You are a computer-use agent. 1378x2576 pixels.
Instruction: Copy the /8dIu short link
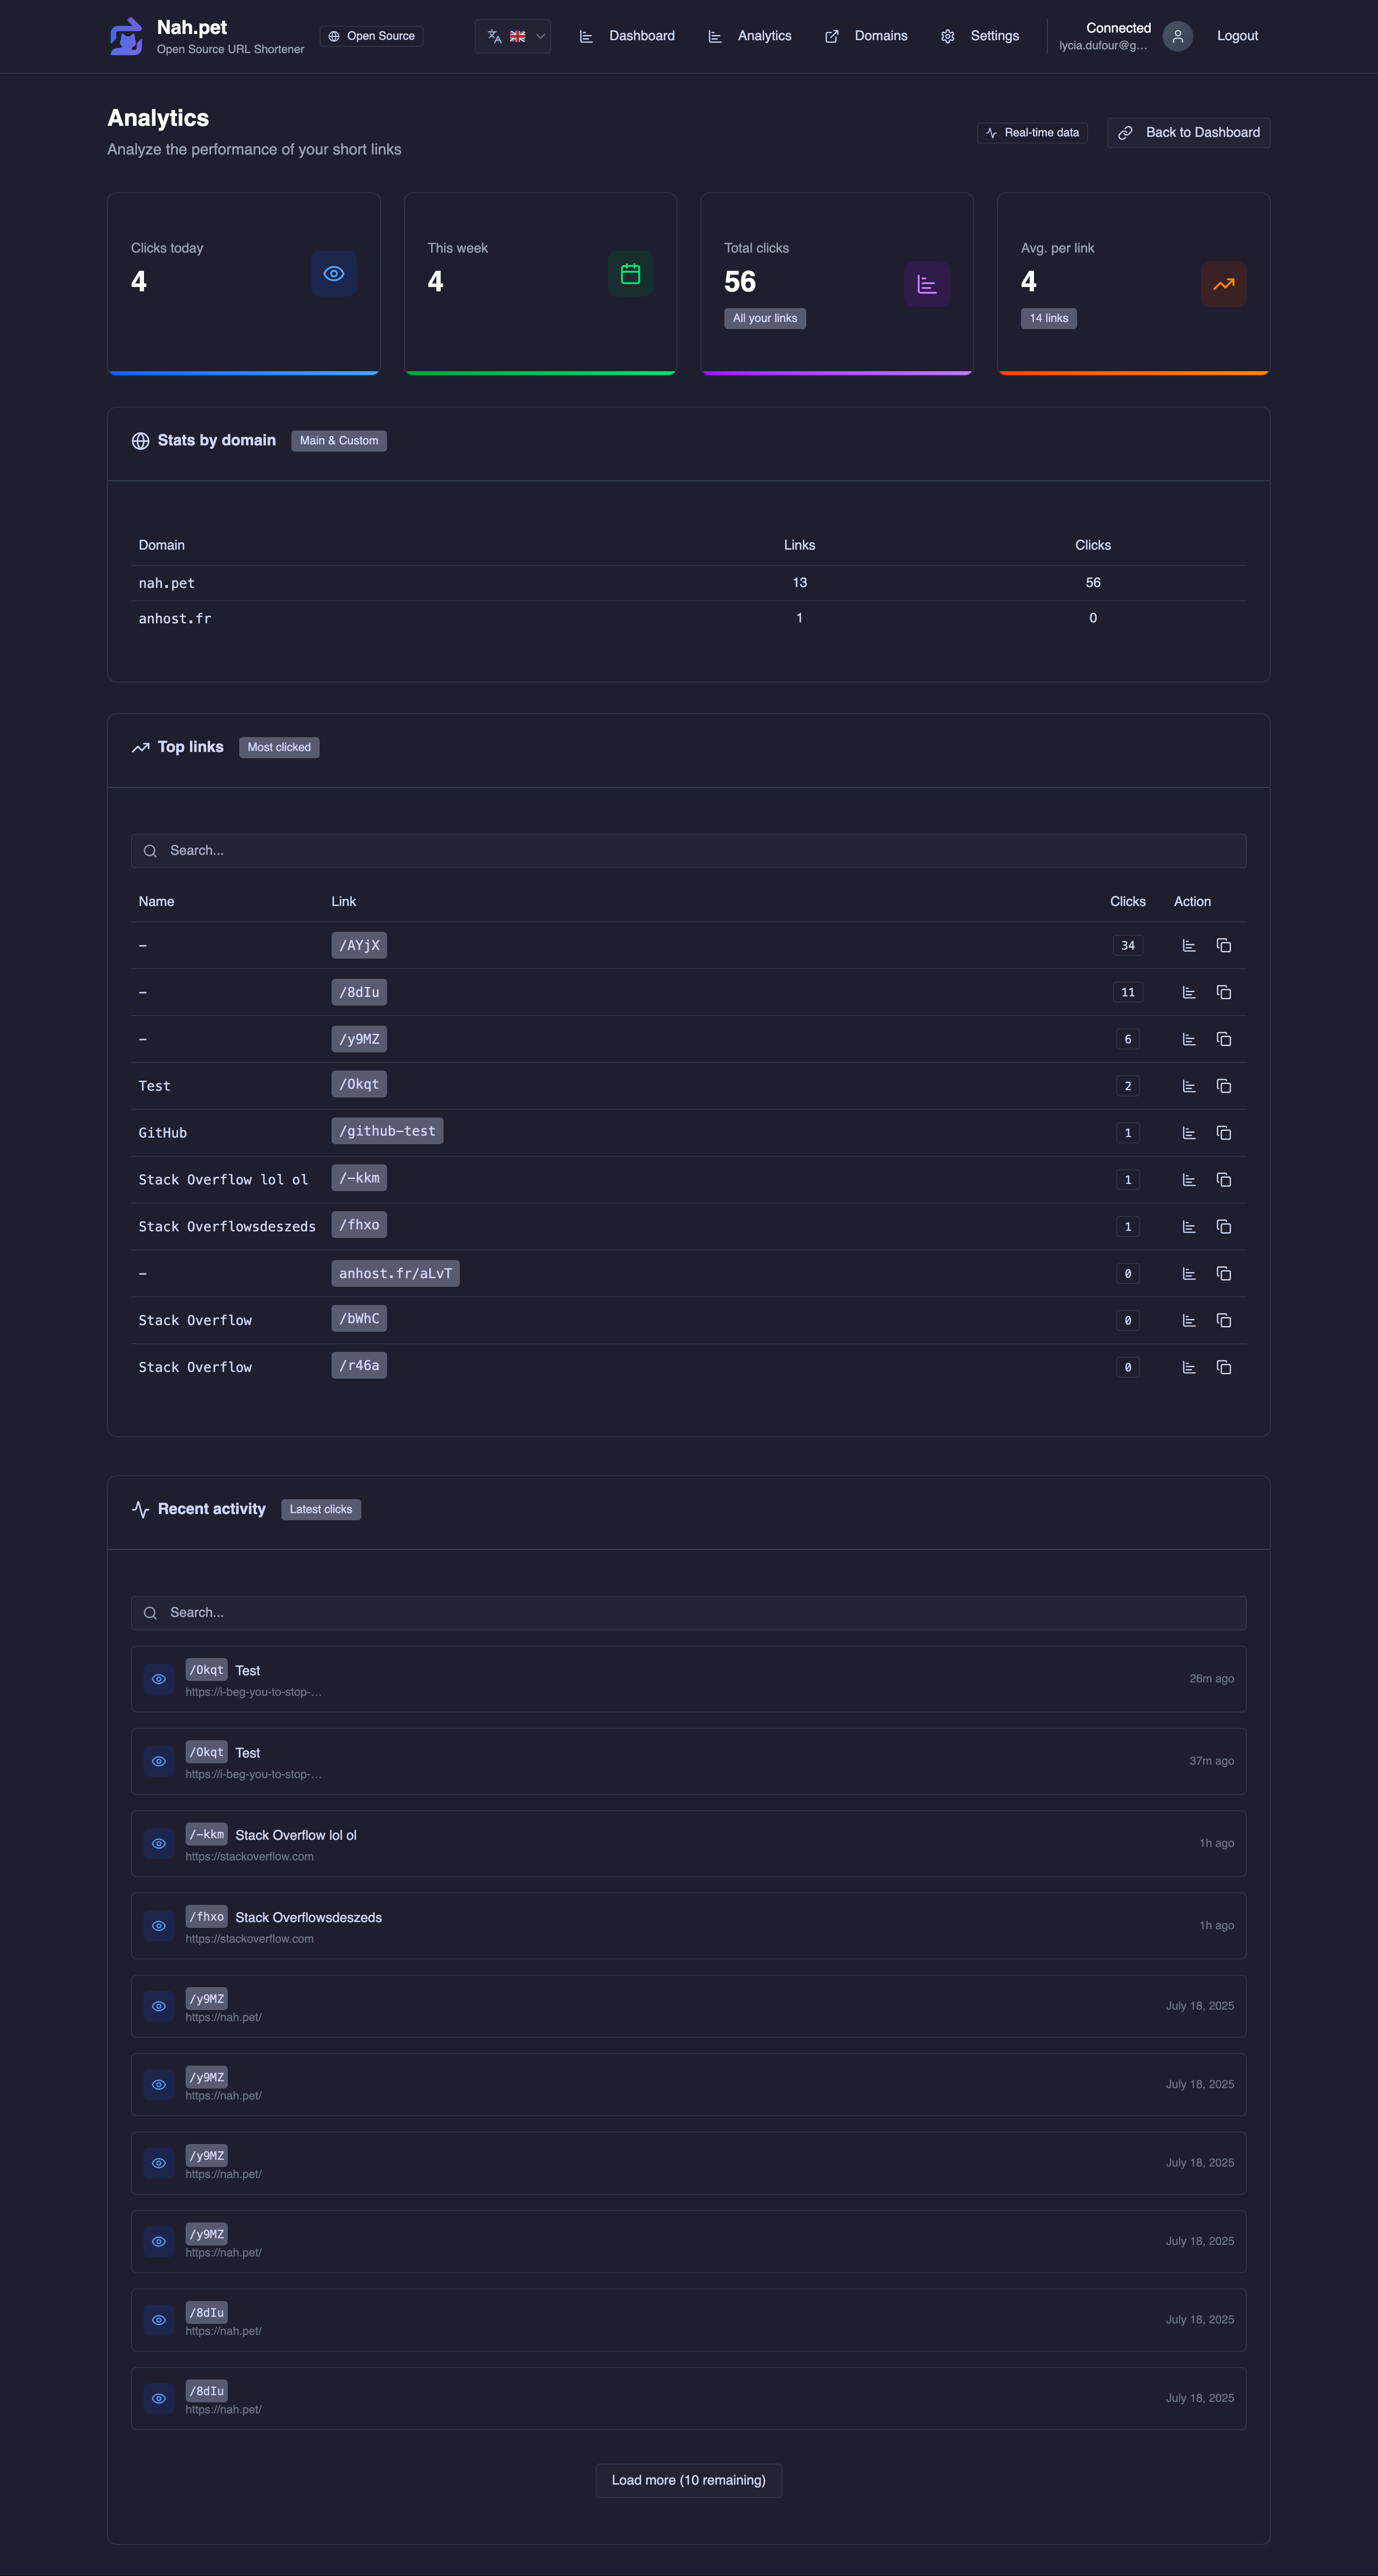(1223, 992)
